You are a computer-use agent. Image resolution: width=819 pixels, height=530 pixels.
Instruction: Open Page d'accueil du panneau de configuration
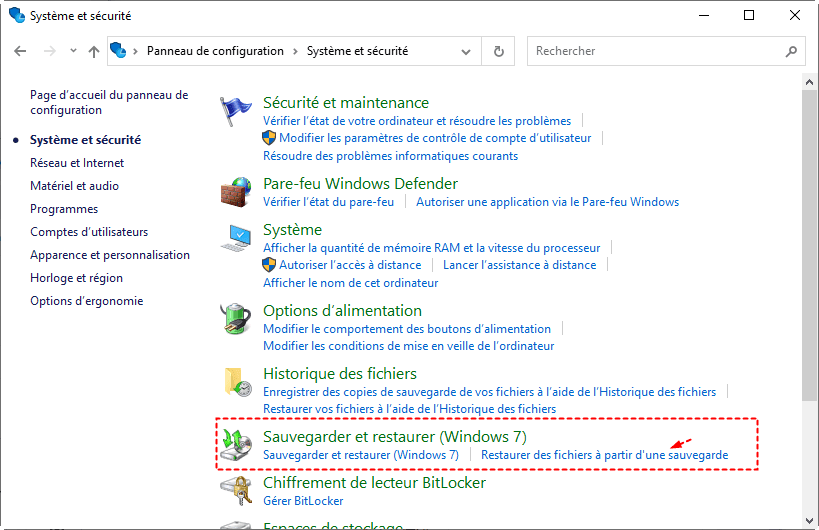click(109, 102)
